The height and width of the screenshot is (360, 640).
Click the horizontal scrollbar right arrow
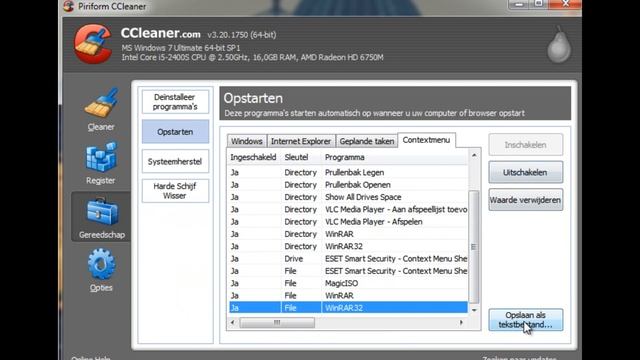tap(461, 322)
